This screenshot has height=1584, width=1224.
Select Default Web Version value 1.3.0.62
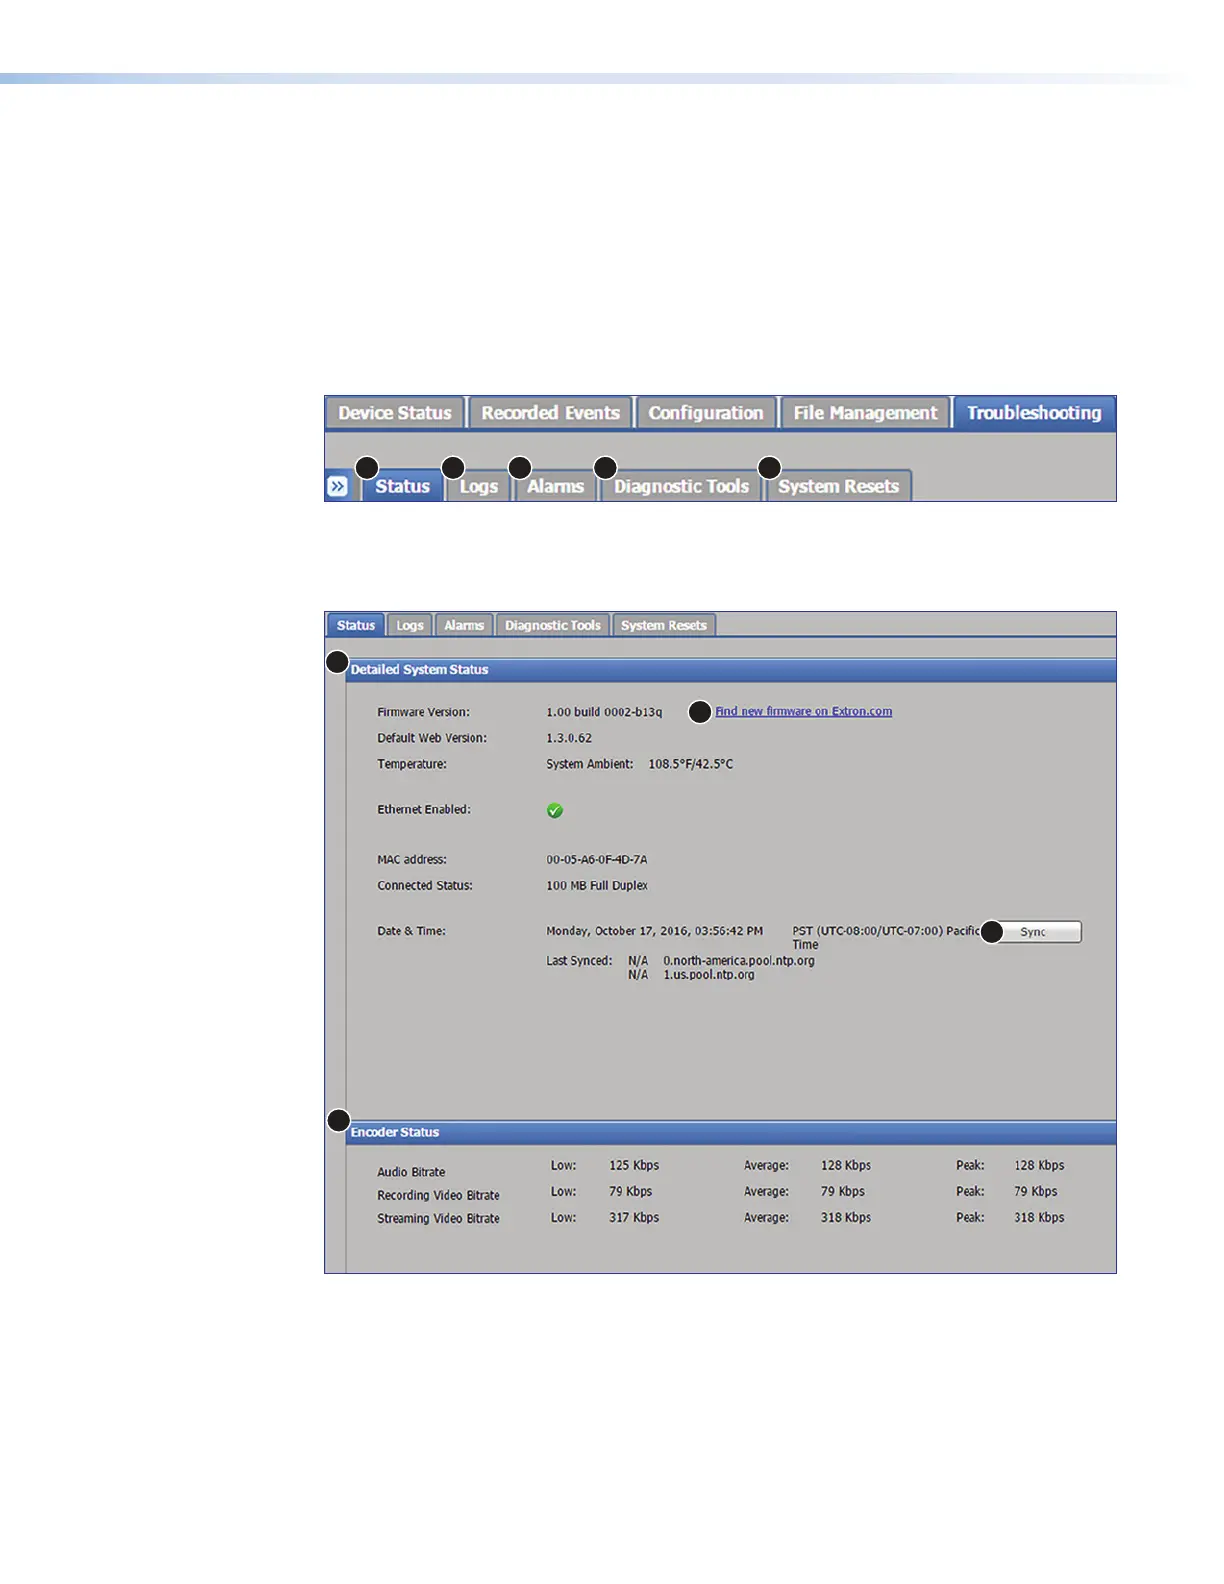(x=569, y=738)
